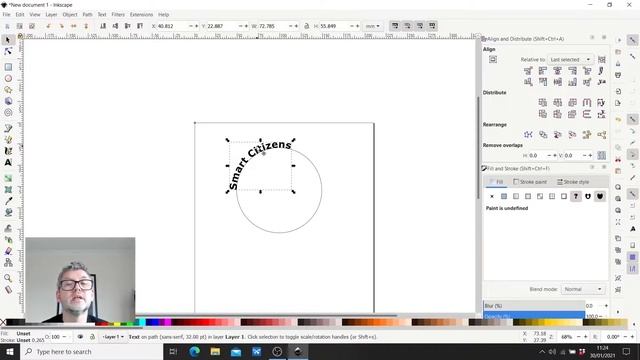Select the Calligraphy tool
The height and width of the screenshot is (360, 640).
(x=8, y=151)
